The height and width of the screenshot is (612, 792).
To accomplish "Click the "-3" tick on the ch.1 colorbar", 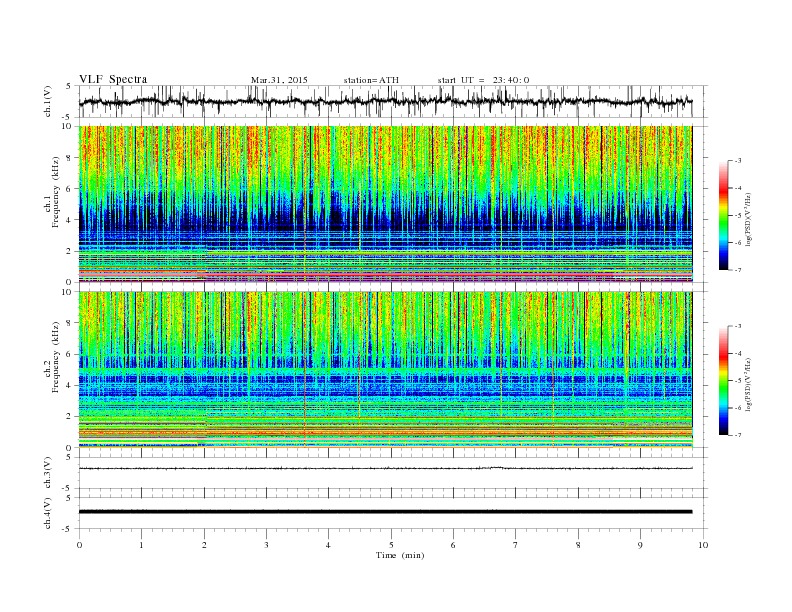I will pos(737,161).
